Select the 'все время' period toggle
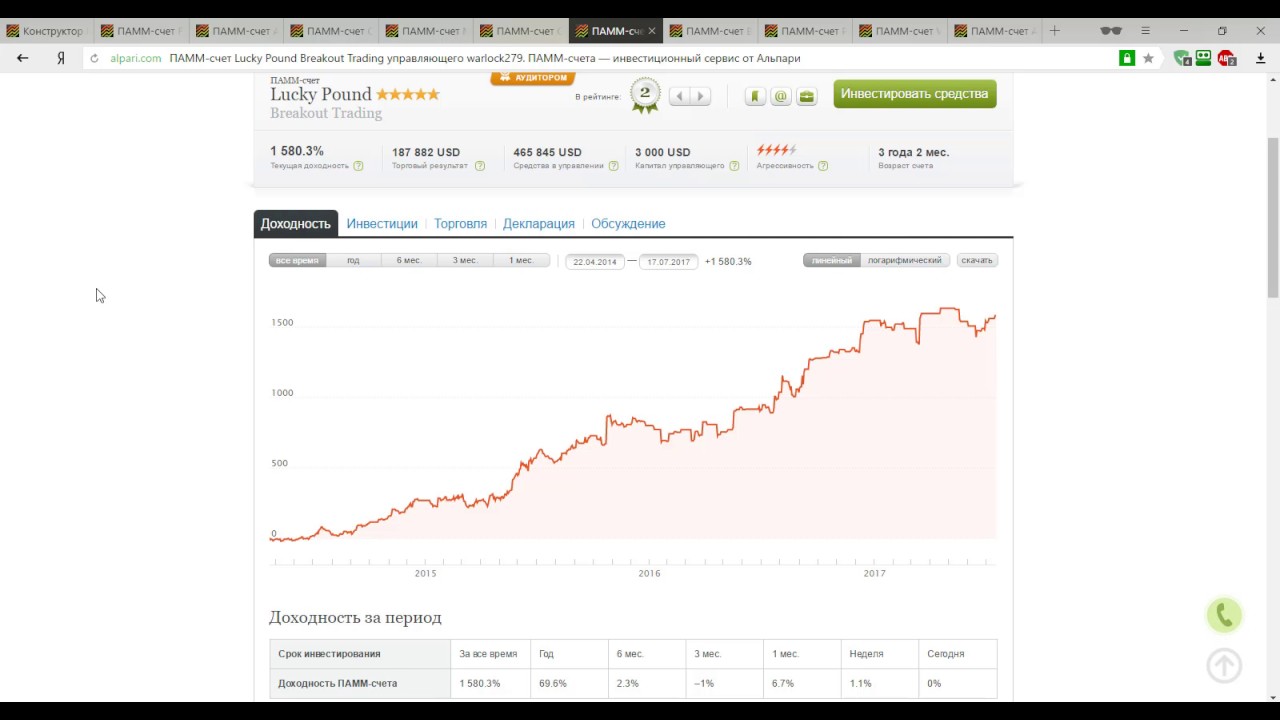1280x720 pixels. (x=297, y=260)
